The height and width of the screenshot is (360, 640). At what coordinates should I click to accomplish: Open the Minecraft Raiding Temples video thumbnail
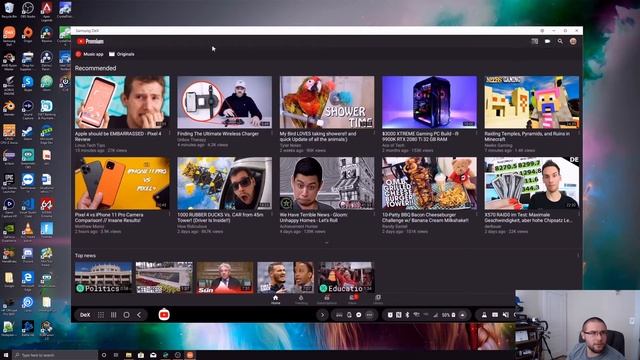(532, 102)
